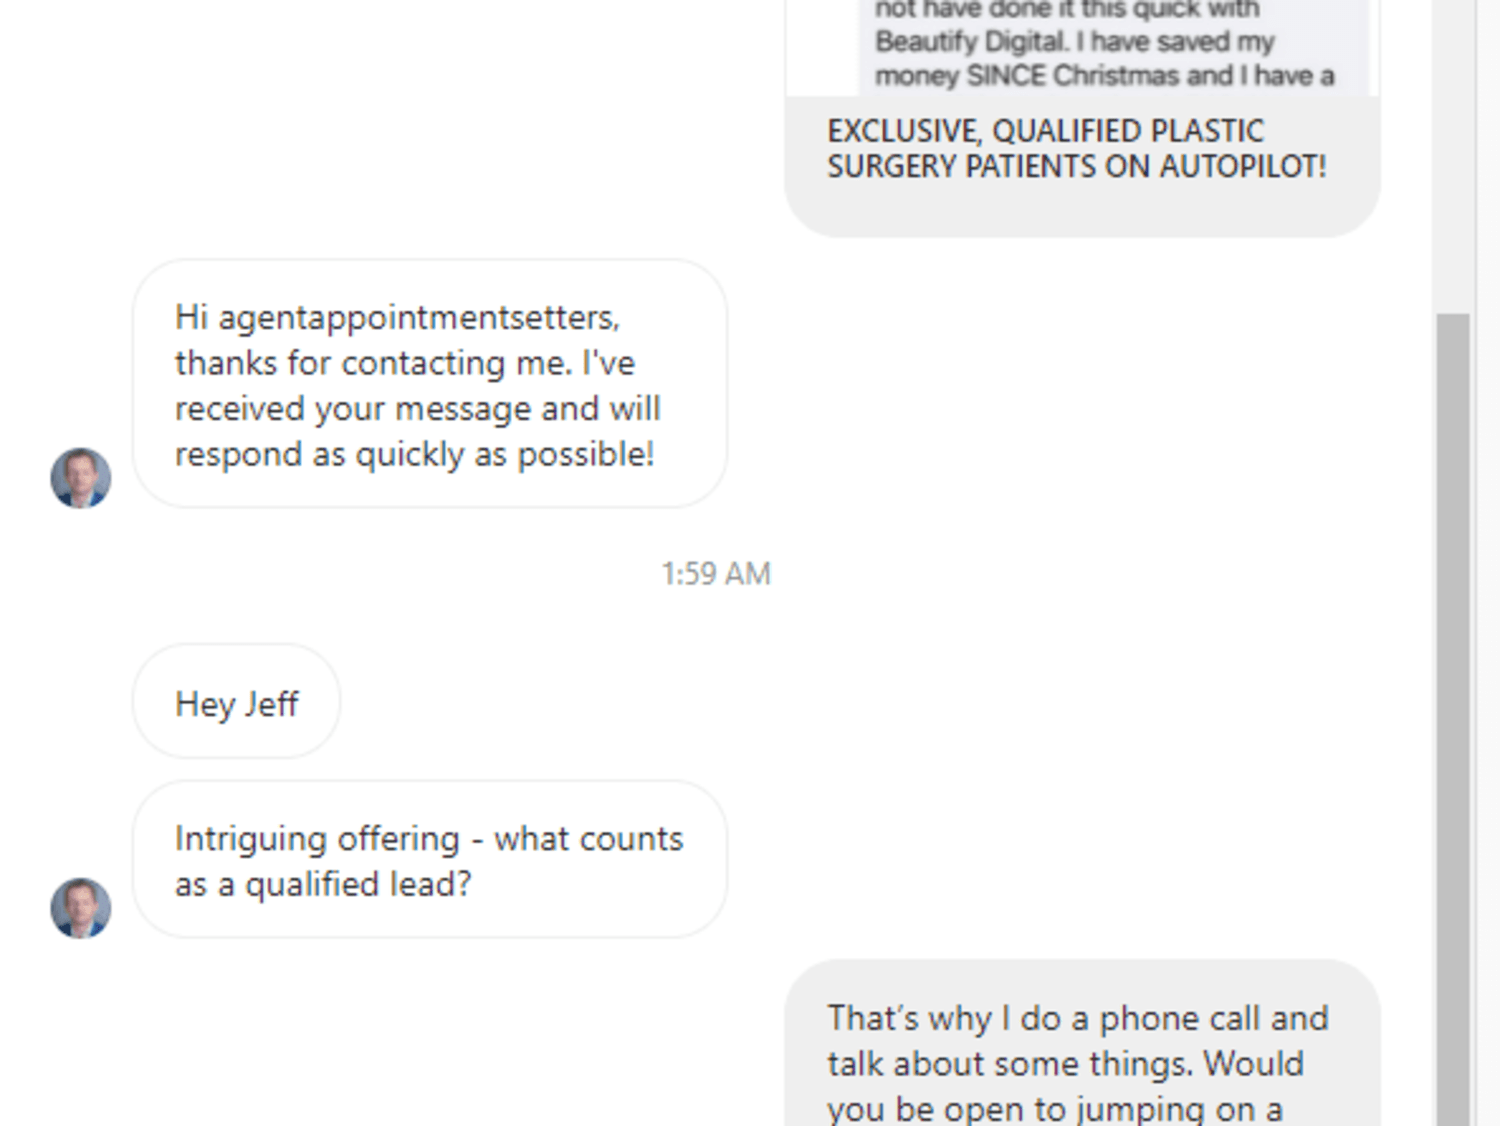Click the "Hi agentappointmentsetters" auto-reply bubble
The width and height of the screenshot is (1500, 1126).
pyautogui.click(x=430, y=384)
